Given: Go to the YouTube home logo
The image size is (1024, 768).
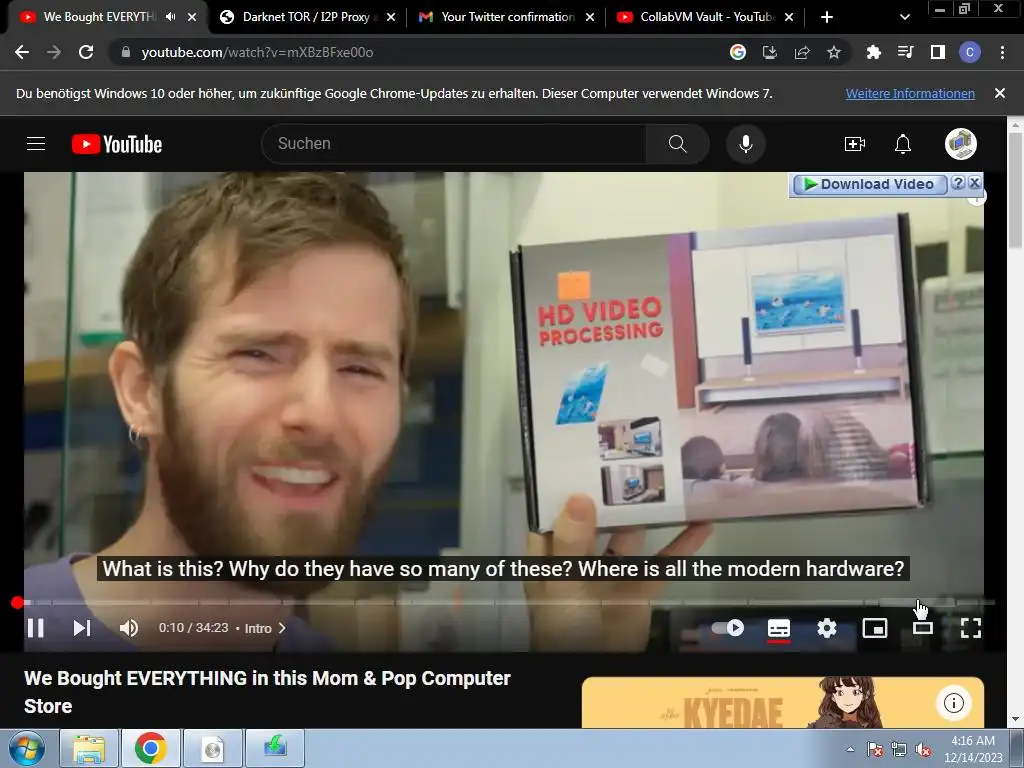Looking at the screenshot, I should click(x=117, y=144).
